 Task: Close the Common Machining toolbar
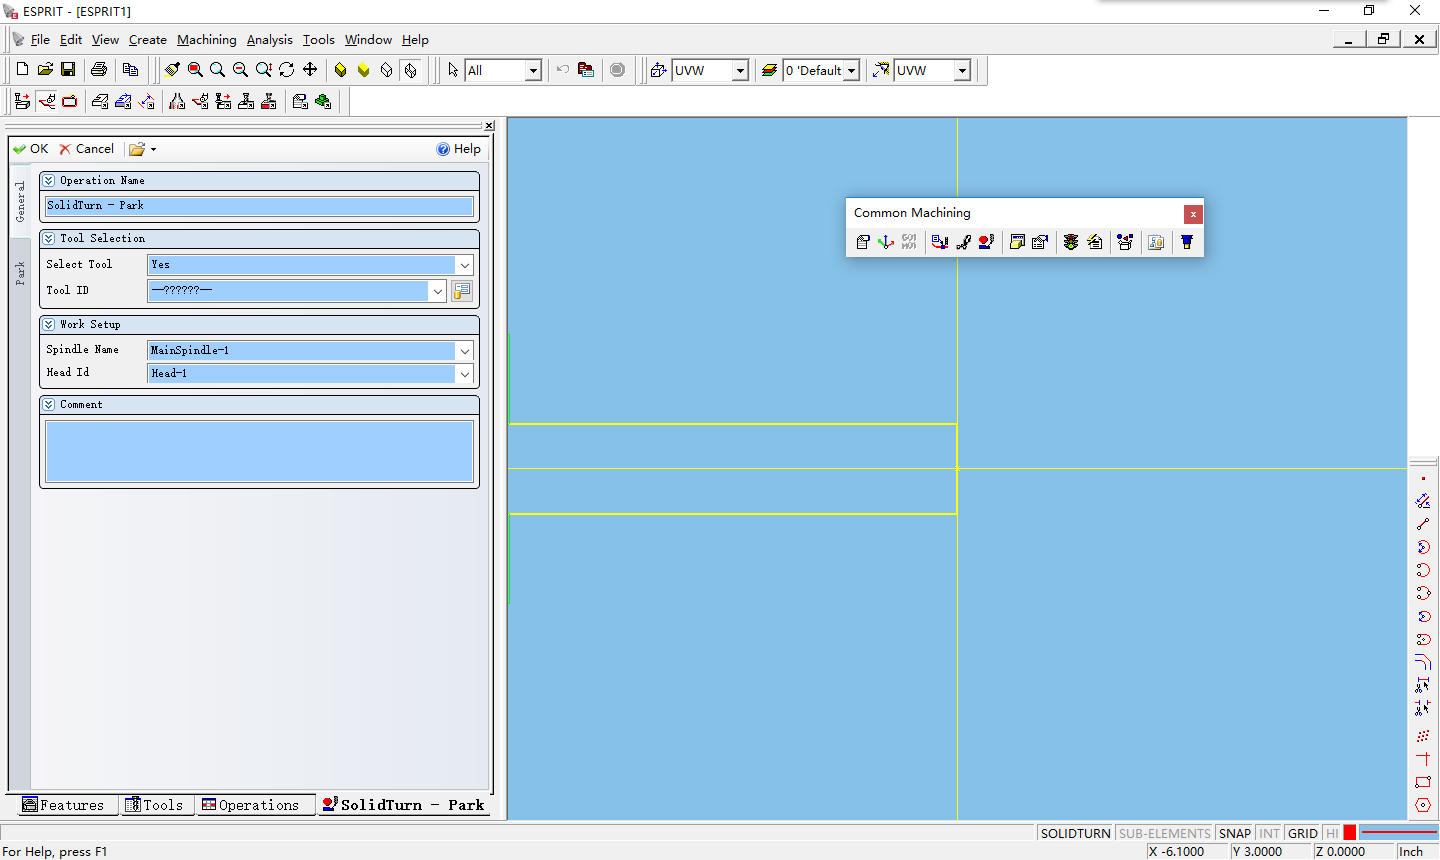click(x=1193, y=214)
